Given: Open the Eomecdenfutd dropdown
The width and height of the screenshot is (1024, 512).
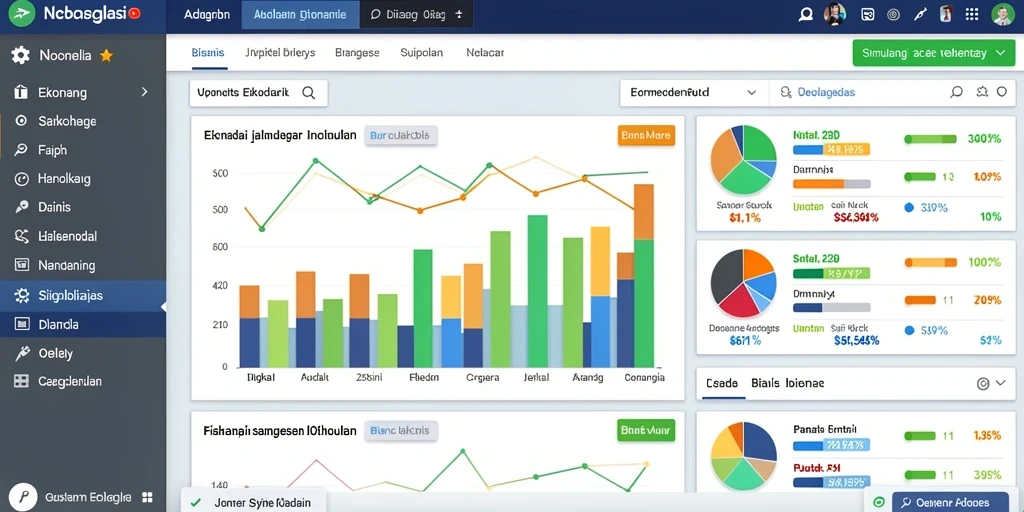Looking at the screenshot, I should 694,93.
